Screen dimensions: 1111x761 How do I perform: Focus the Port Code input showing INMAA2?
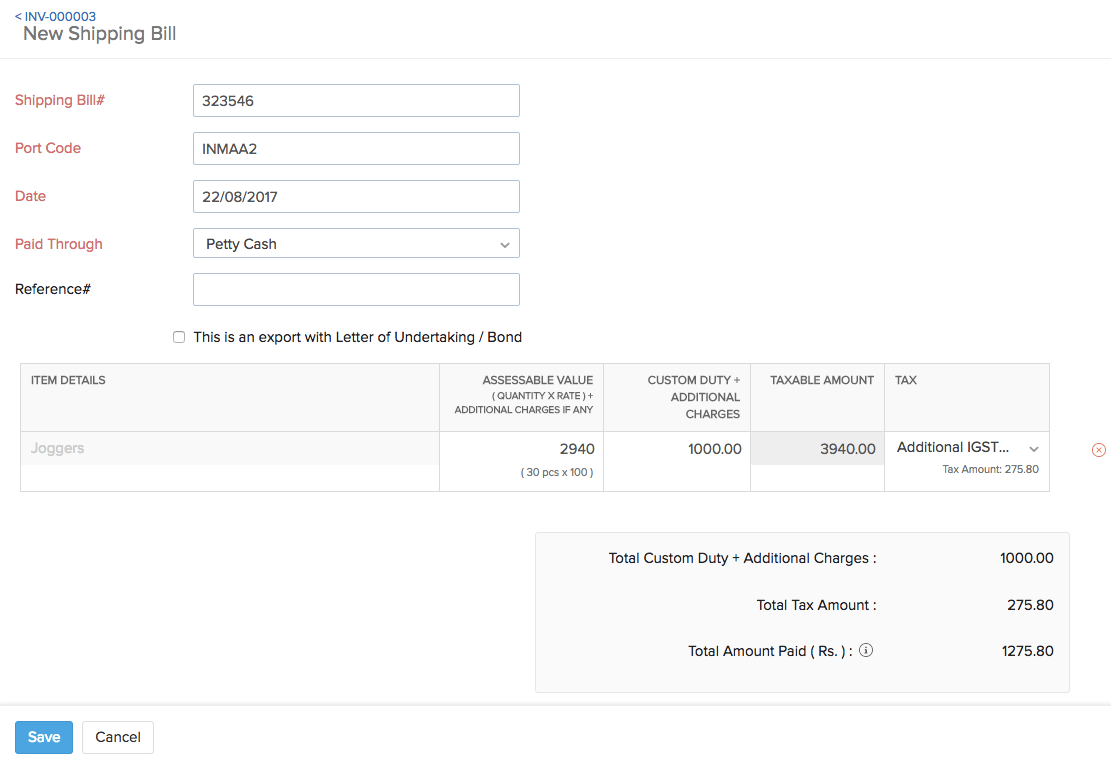click(356, 148)
